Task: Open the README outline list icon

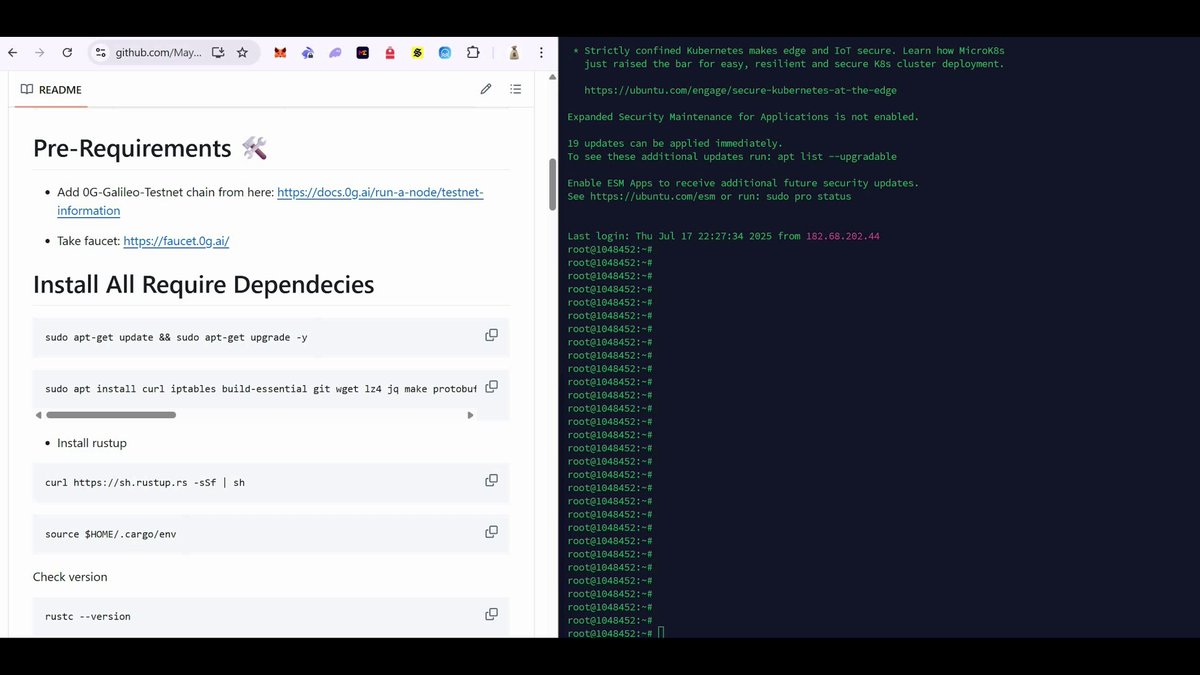Action: [515, 89]
